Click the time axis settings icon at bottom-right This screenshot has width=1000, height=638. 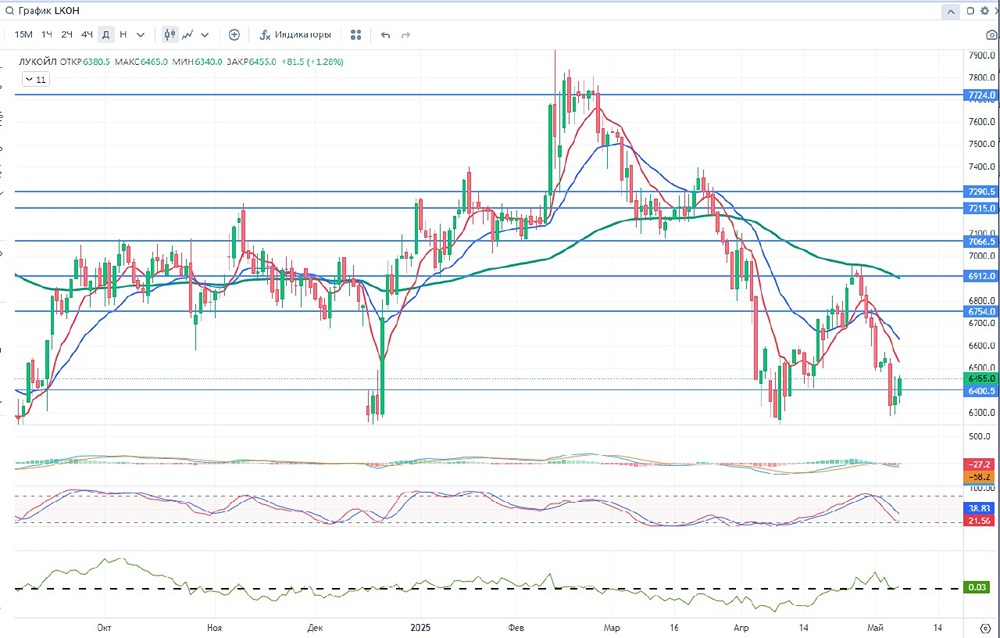tap(985, 628)
